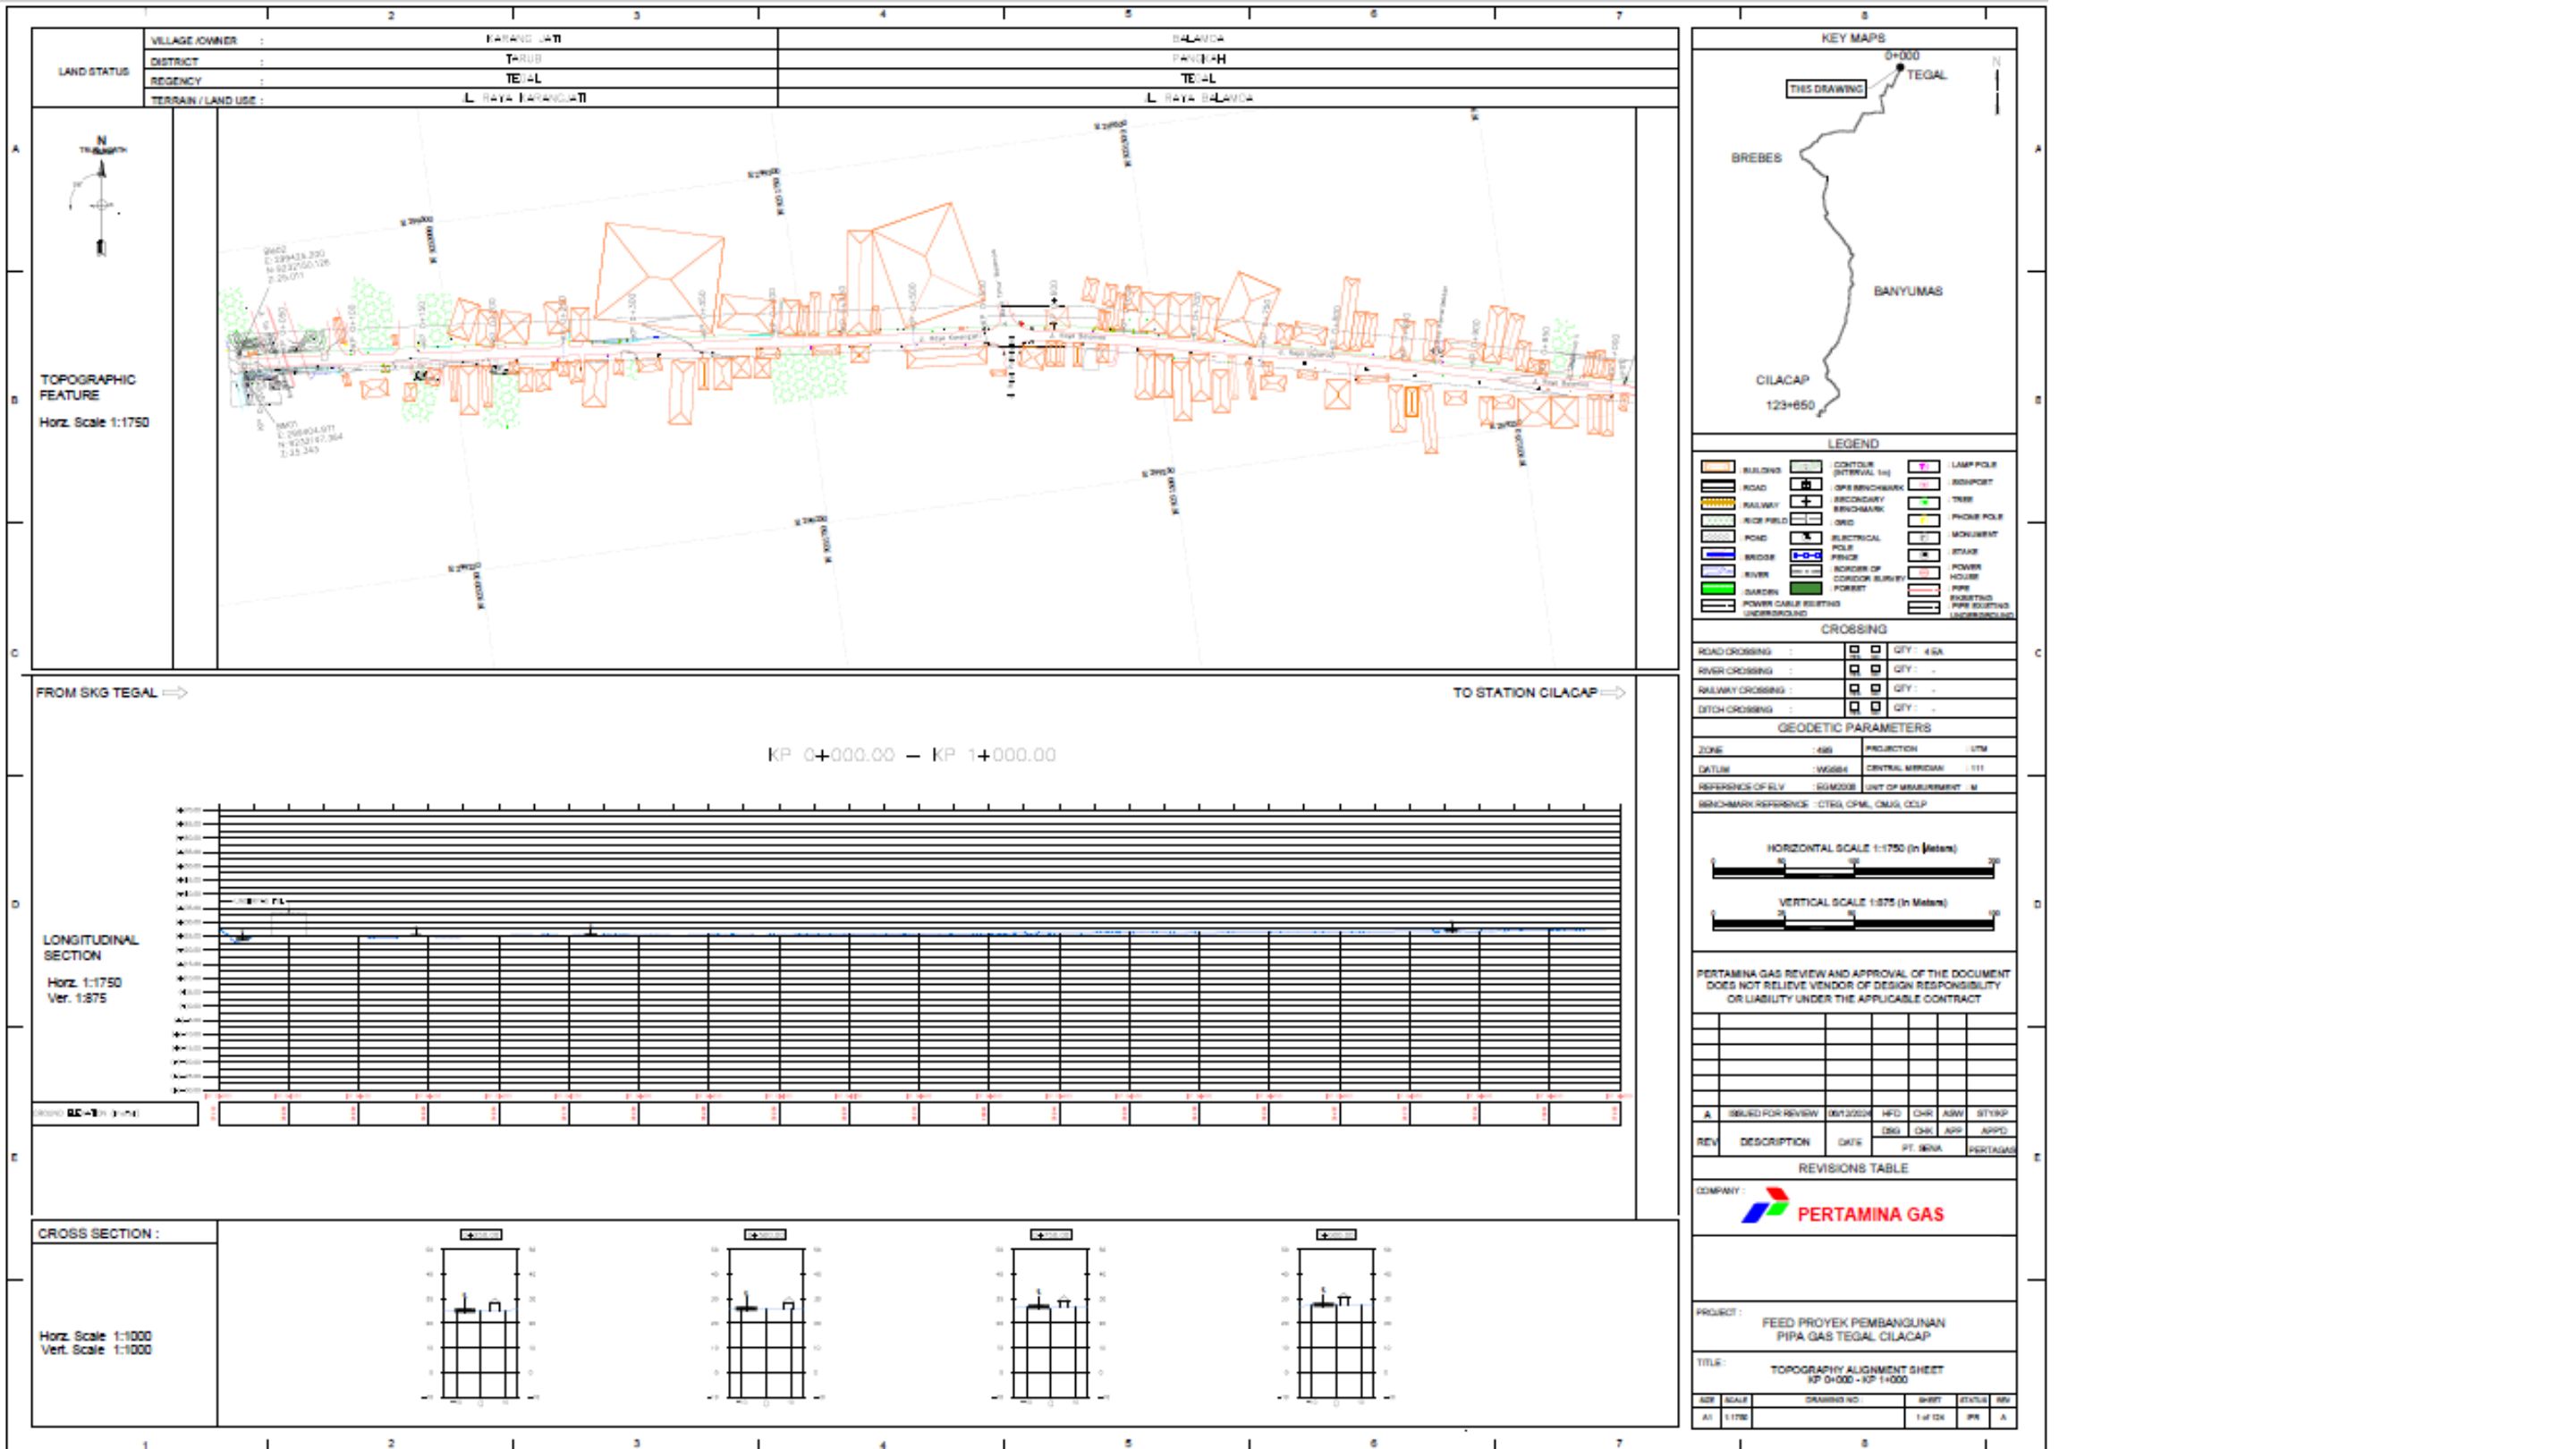Click first checkbox in Road Crossing row
Screen dimensions: 2576x1449
(x=1854, y=650)
